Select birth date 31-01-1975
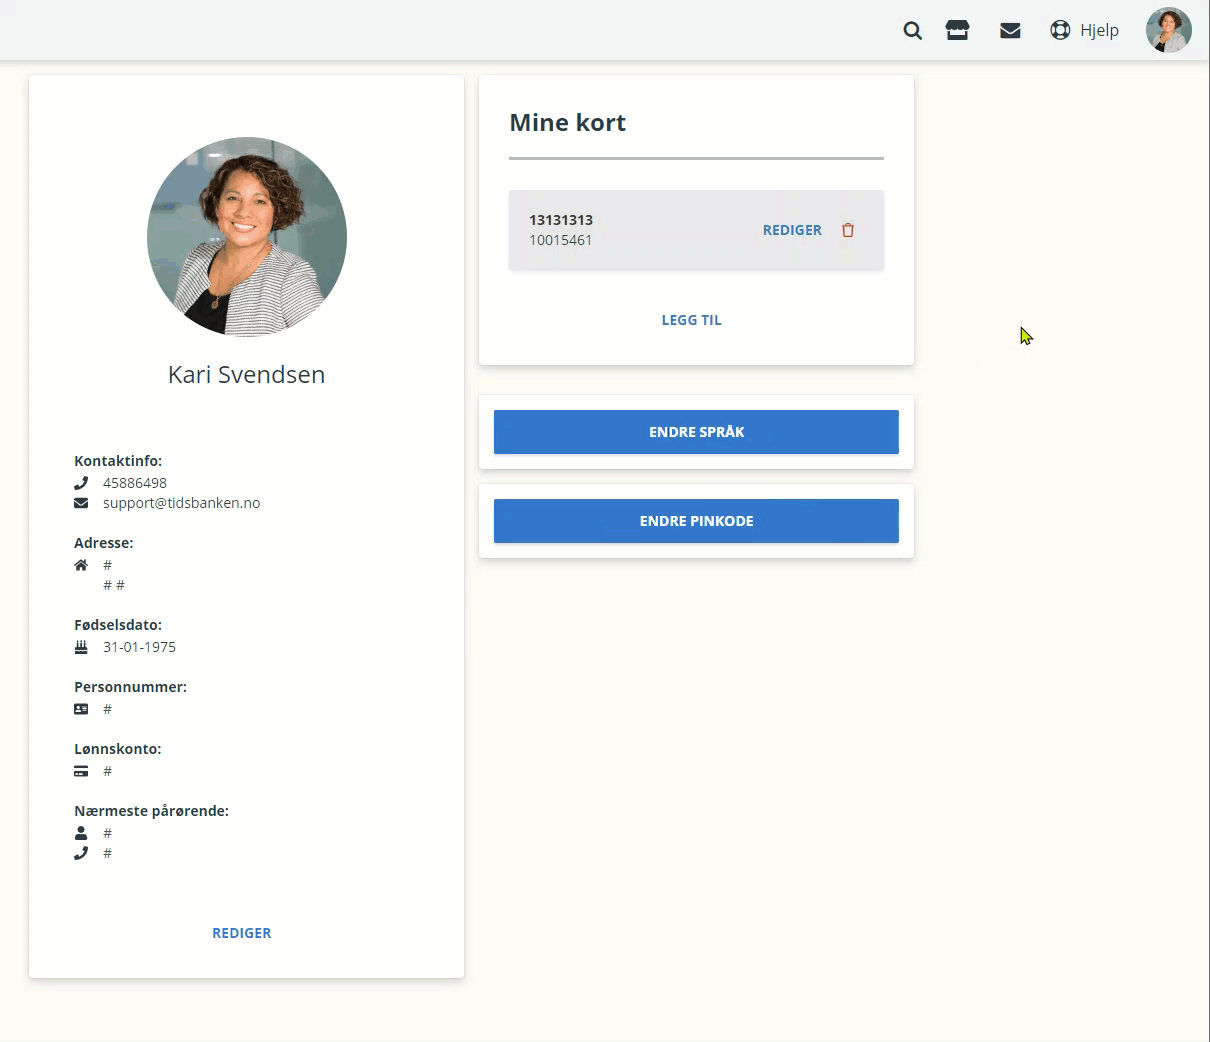 [x=139, y=647]
